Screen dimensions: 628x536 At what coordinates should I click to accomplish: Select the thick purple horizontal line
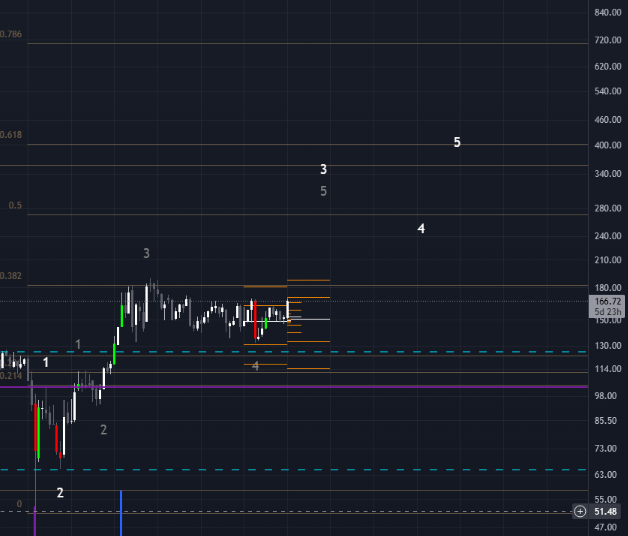(x=300, y=386)
